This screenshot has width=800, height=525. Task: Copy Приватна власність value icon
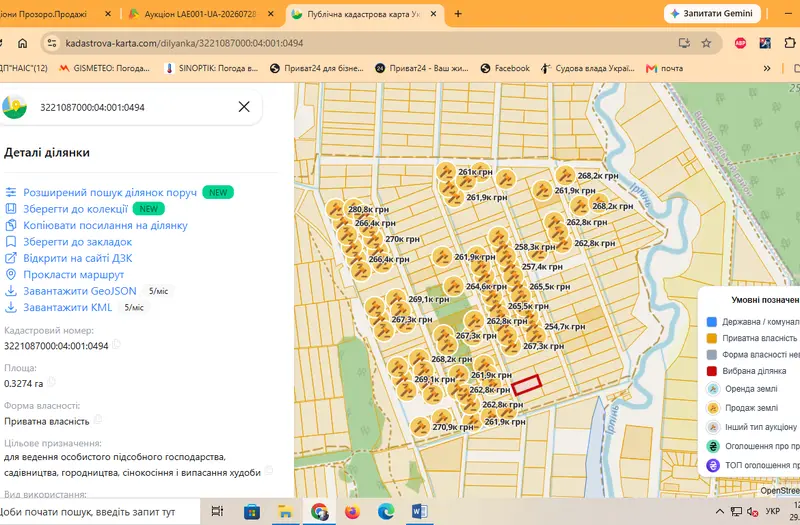coord(97,419)
